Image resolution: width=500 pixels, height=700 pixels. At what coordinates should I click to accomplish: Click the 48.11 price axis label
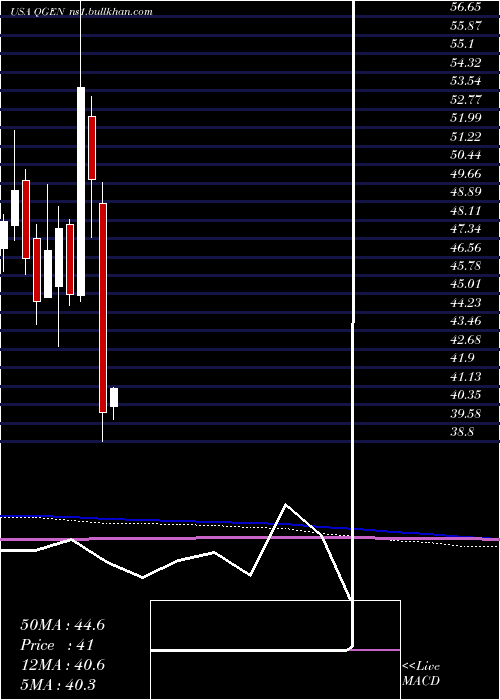coord(465,210)
